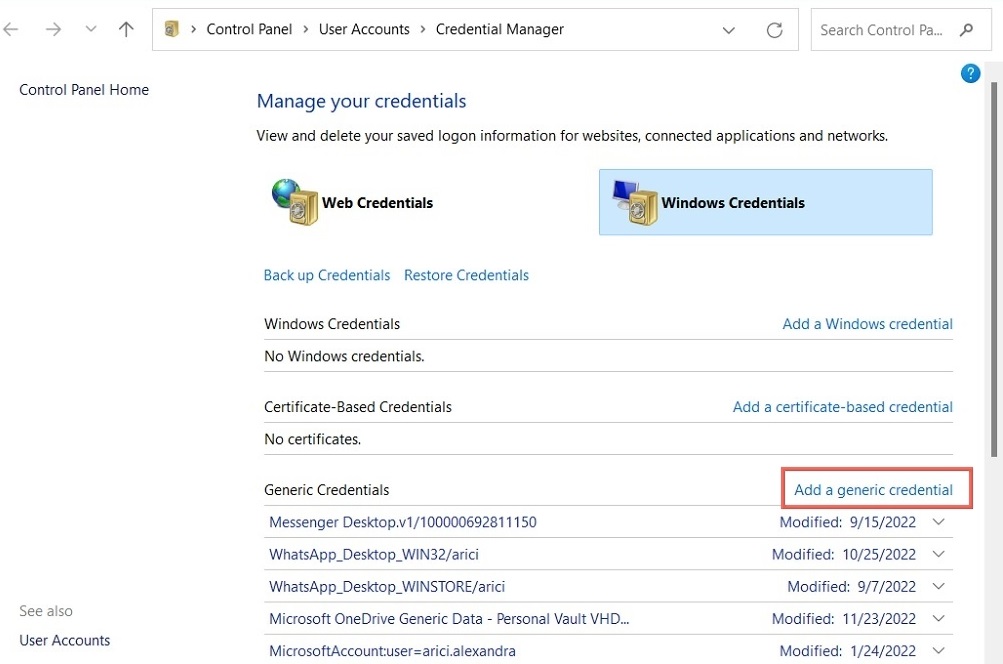Refresh the page with the refresh icon
The height and width of the screenshot is (664, 1003).
775,29
